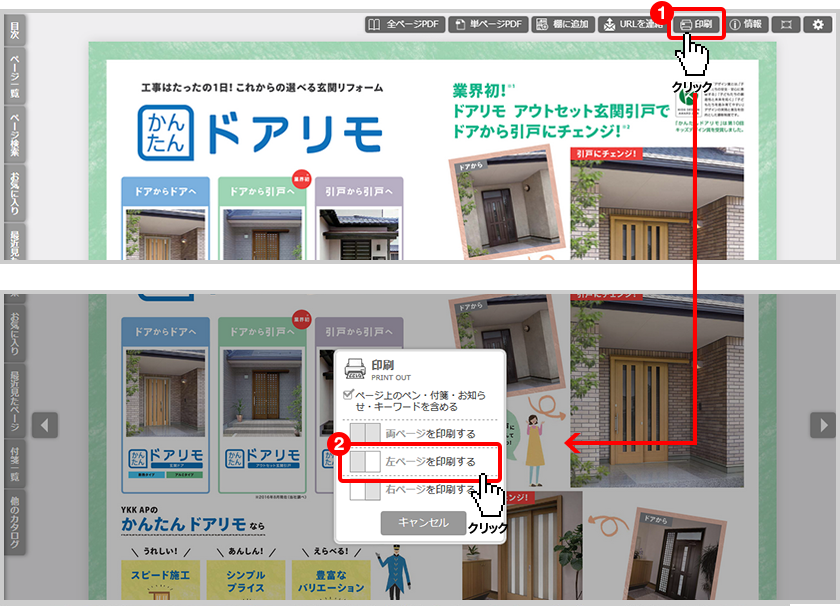
Task: Open the 全ページPDF download
Action: tap(401, 24)
